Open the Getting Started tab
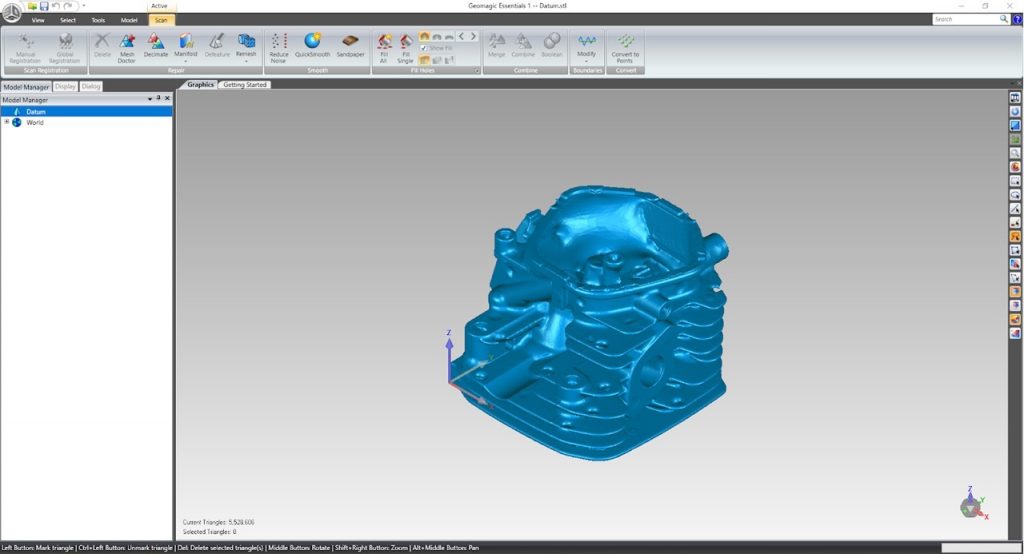 coord(245,85)
